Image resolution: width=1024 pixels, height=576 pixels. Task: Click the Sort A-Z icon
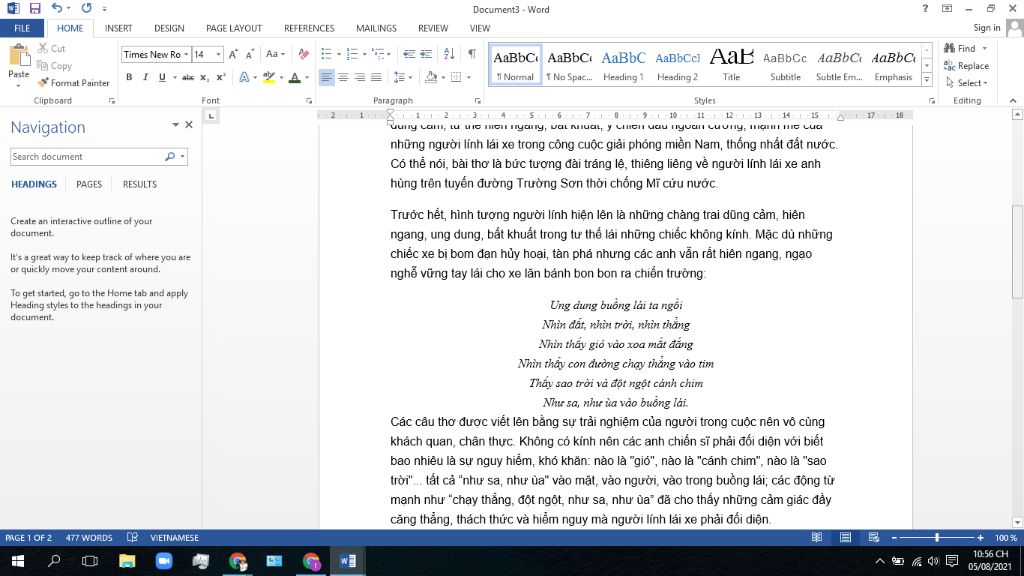449,54
